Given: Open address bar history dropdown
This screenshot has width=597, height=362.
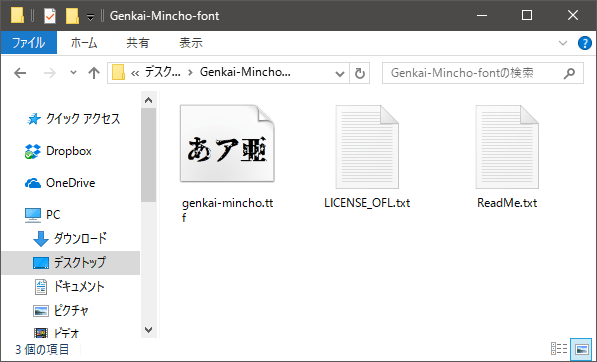Looking at the screenshot, I should (x=340, y=73).
